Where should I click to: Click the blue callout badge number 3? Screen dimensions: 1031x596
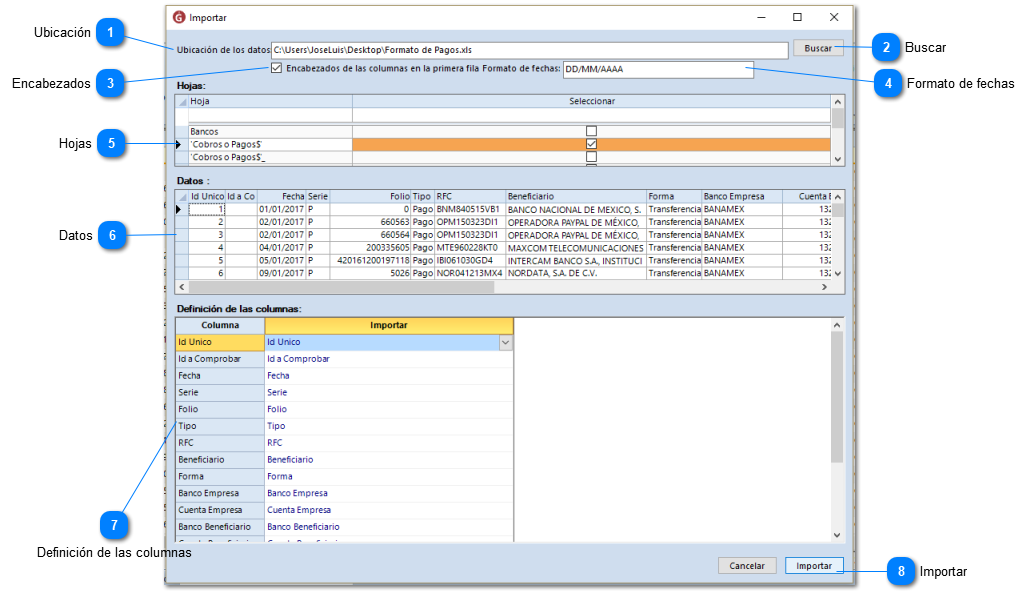point(110,84)
